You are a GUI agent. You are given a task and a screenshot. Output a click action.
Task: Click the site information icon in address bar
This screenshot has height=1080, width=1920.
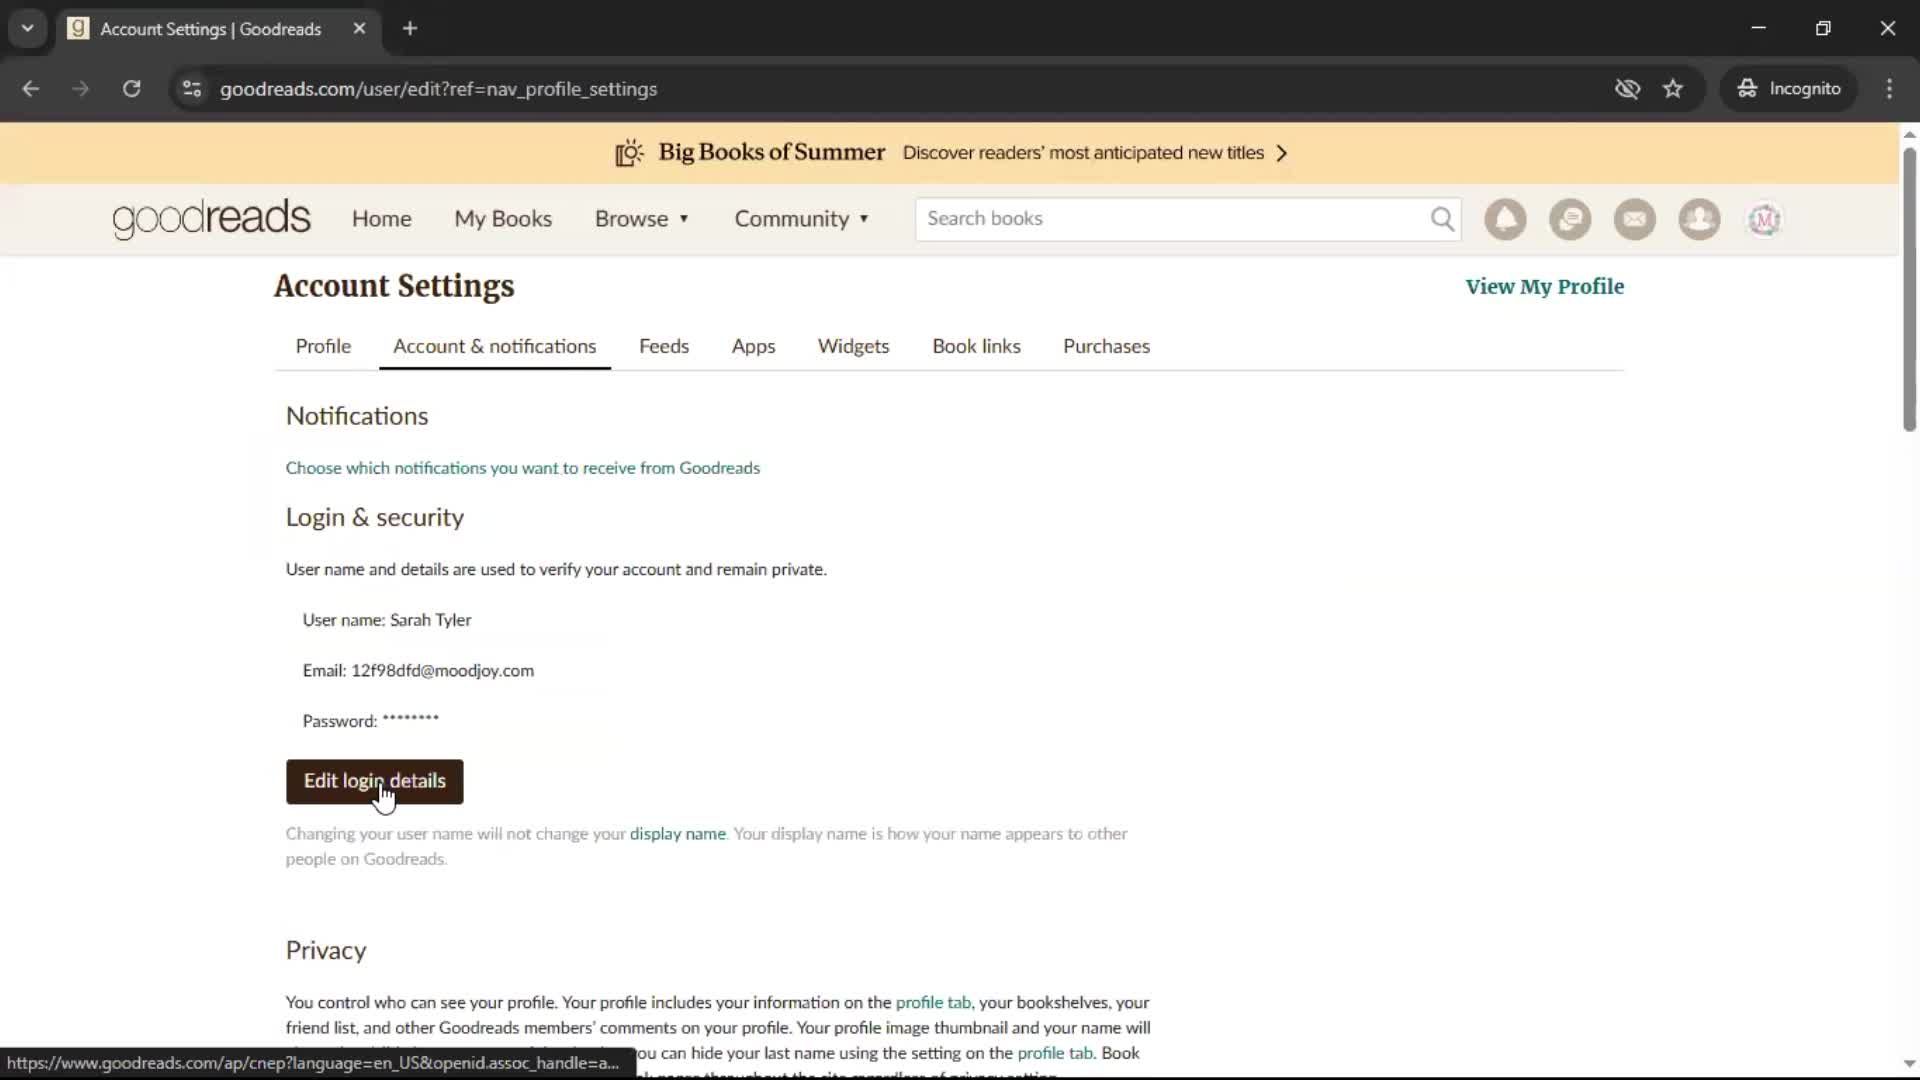192,89
